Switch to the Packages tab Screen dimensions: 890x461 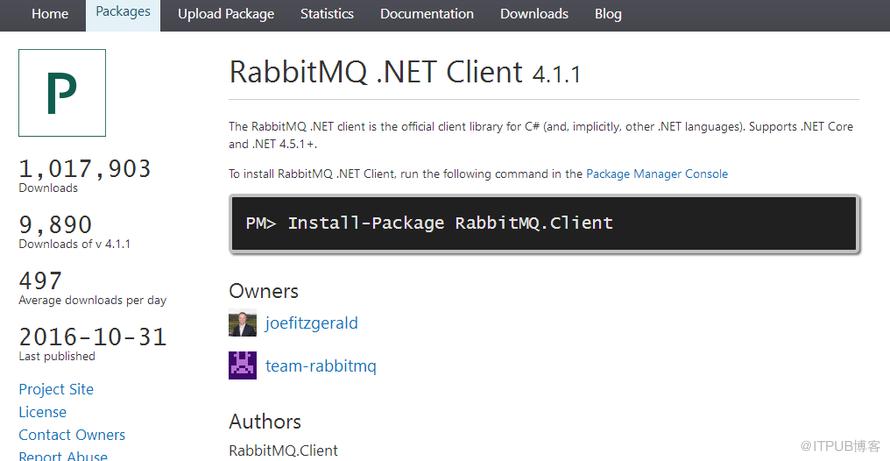click(123, 15)
